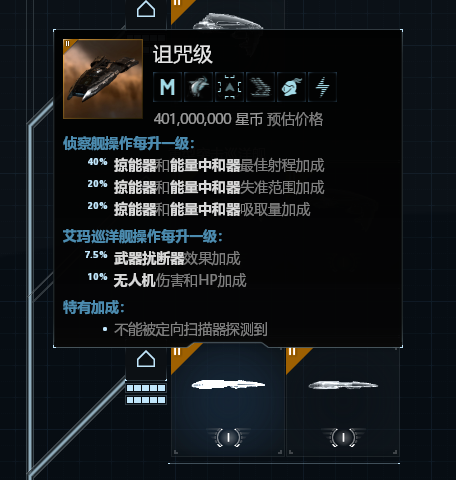Click the lower skill level progress bar
The image size is (456, 480).
pyautogui.click(x=146, y=400)
